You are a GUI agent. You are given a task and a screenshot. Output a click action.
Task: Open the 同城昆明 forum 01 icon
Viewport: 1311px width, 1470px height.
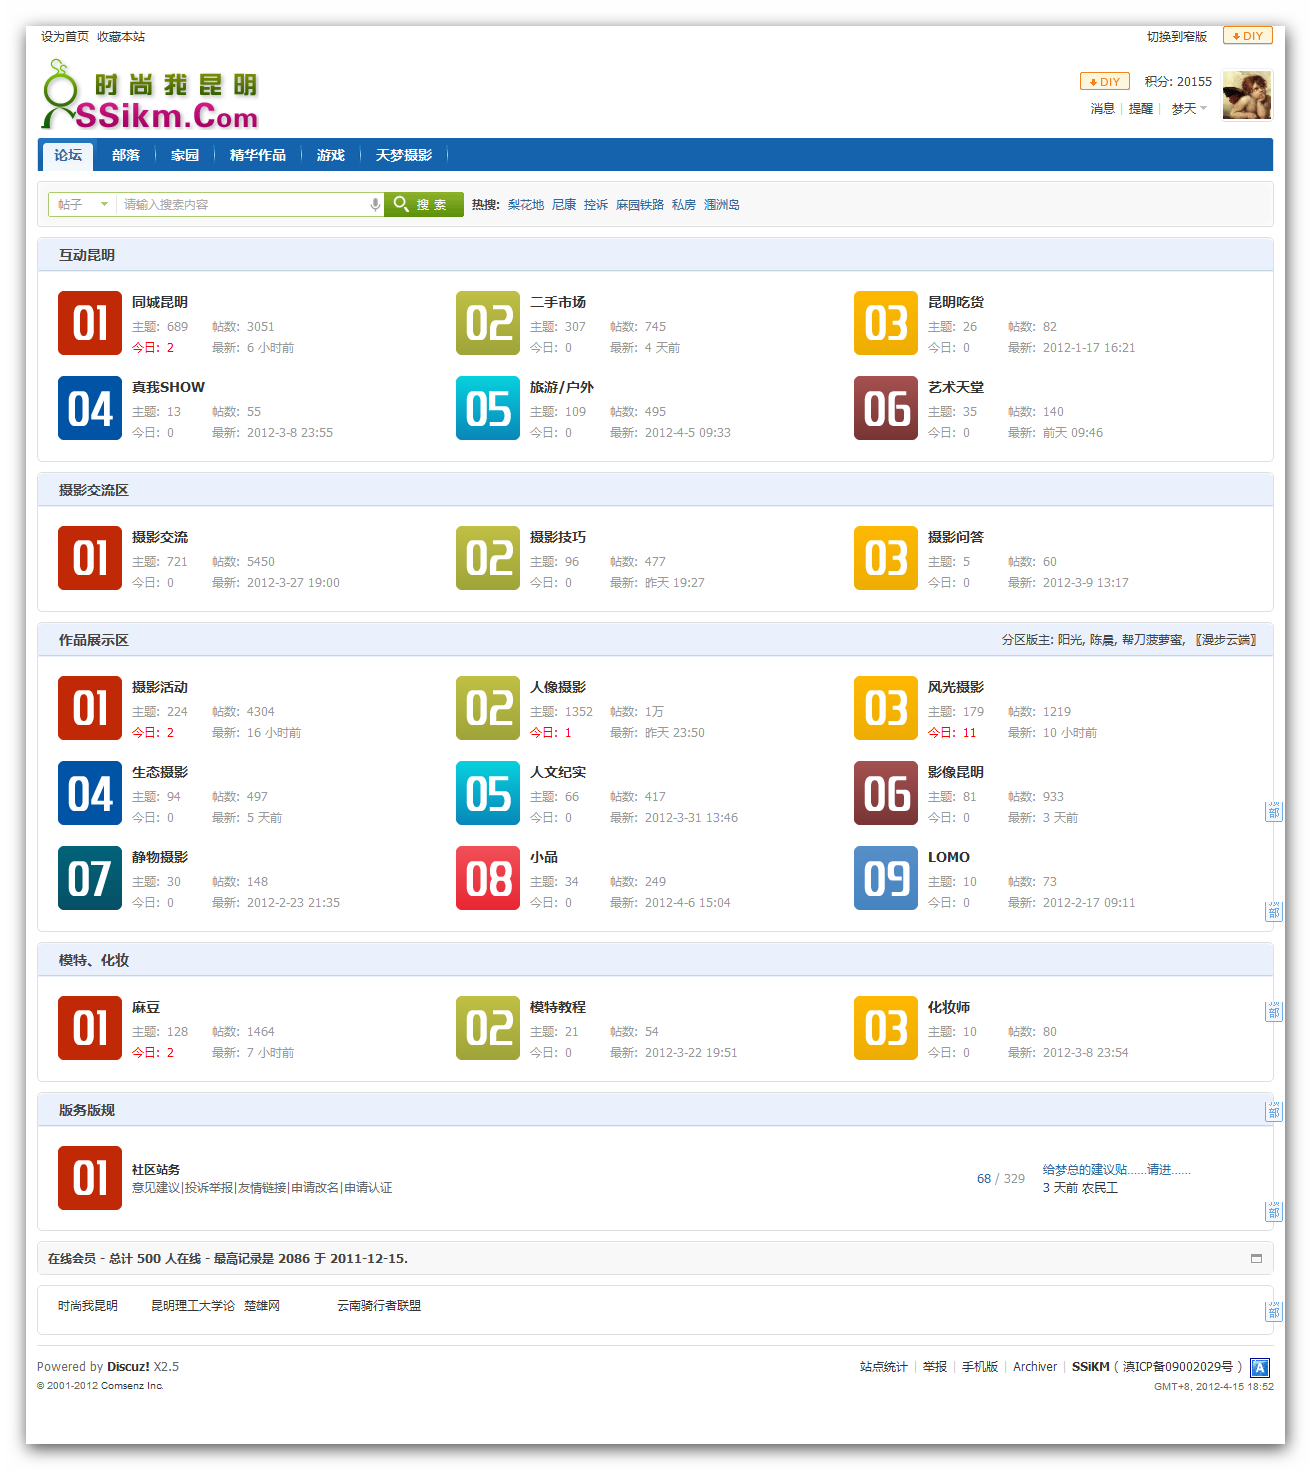pos(90,323)
